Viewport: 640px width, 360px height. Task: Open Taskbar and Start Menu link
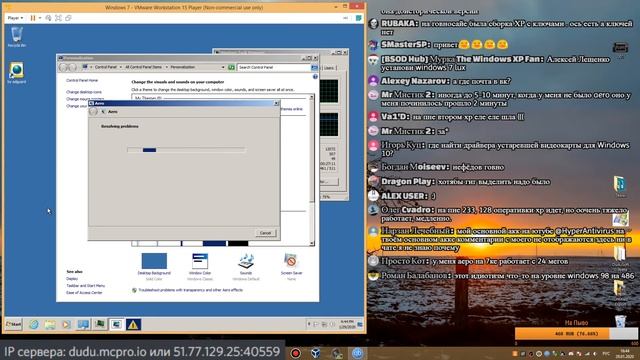85,286
